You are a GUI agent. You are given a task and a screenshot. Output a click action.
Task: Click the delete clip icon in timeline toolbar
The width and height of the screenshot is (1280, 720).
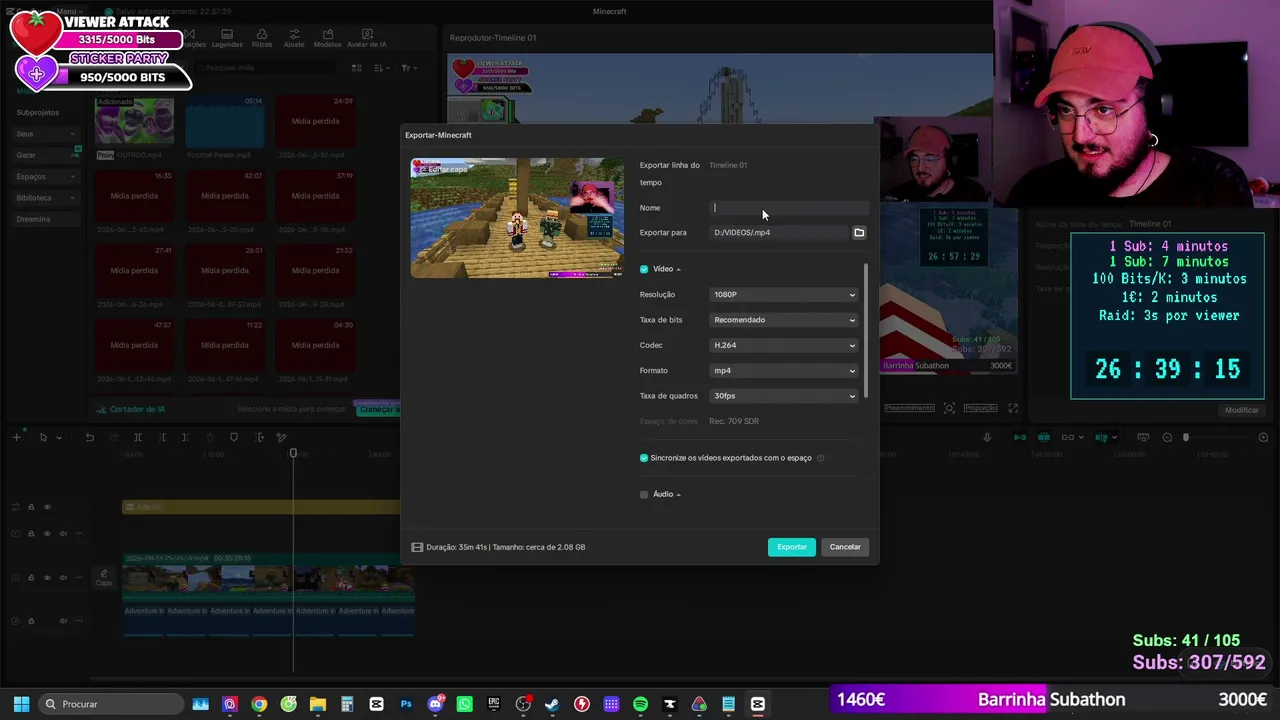pos(209,437)
